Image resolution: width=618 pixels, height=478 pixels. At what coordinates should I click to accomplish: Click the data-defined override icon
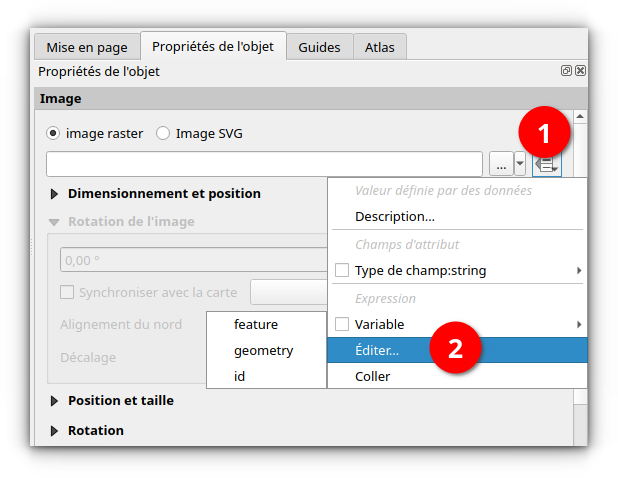pyautogui.click(x=547, y=164)
